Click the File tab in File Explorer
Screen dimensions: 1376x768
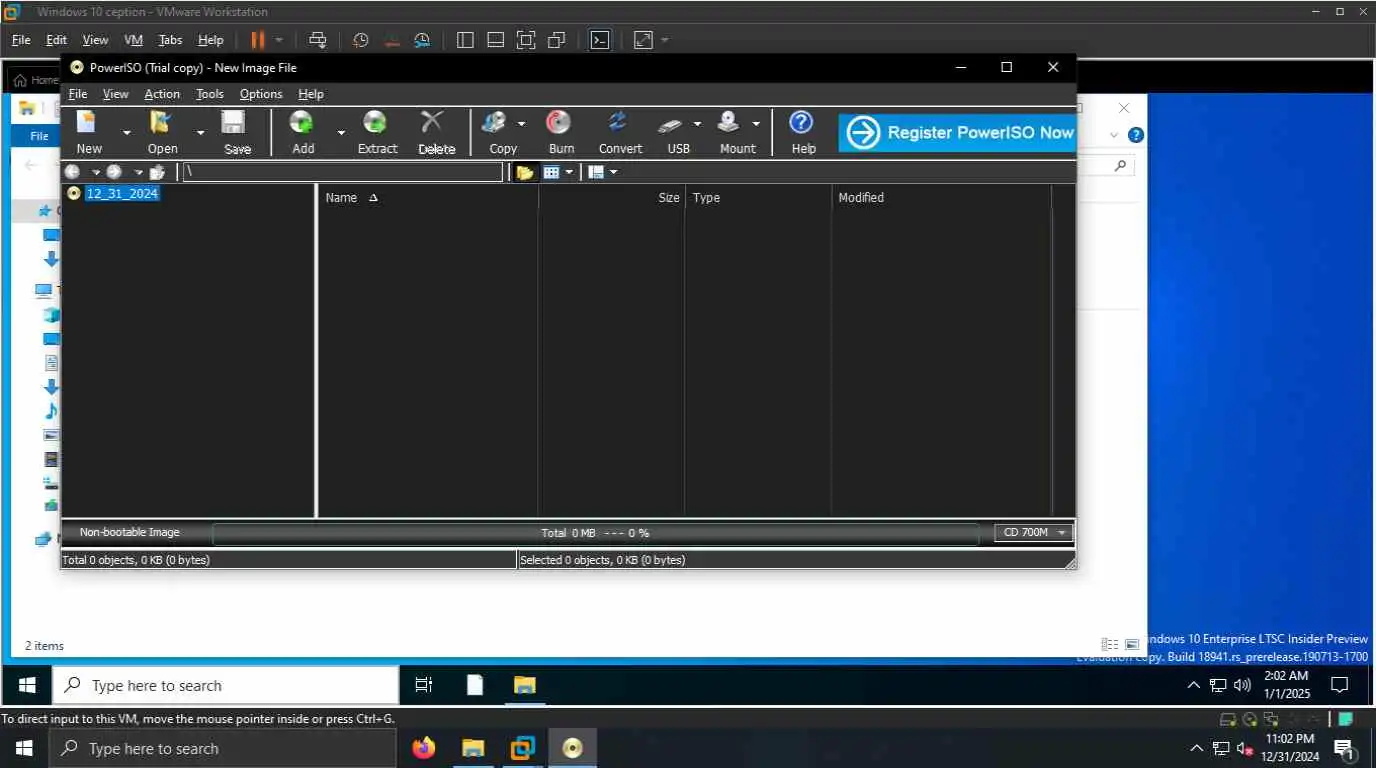pyautogui.click(x=39, y=136)
